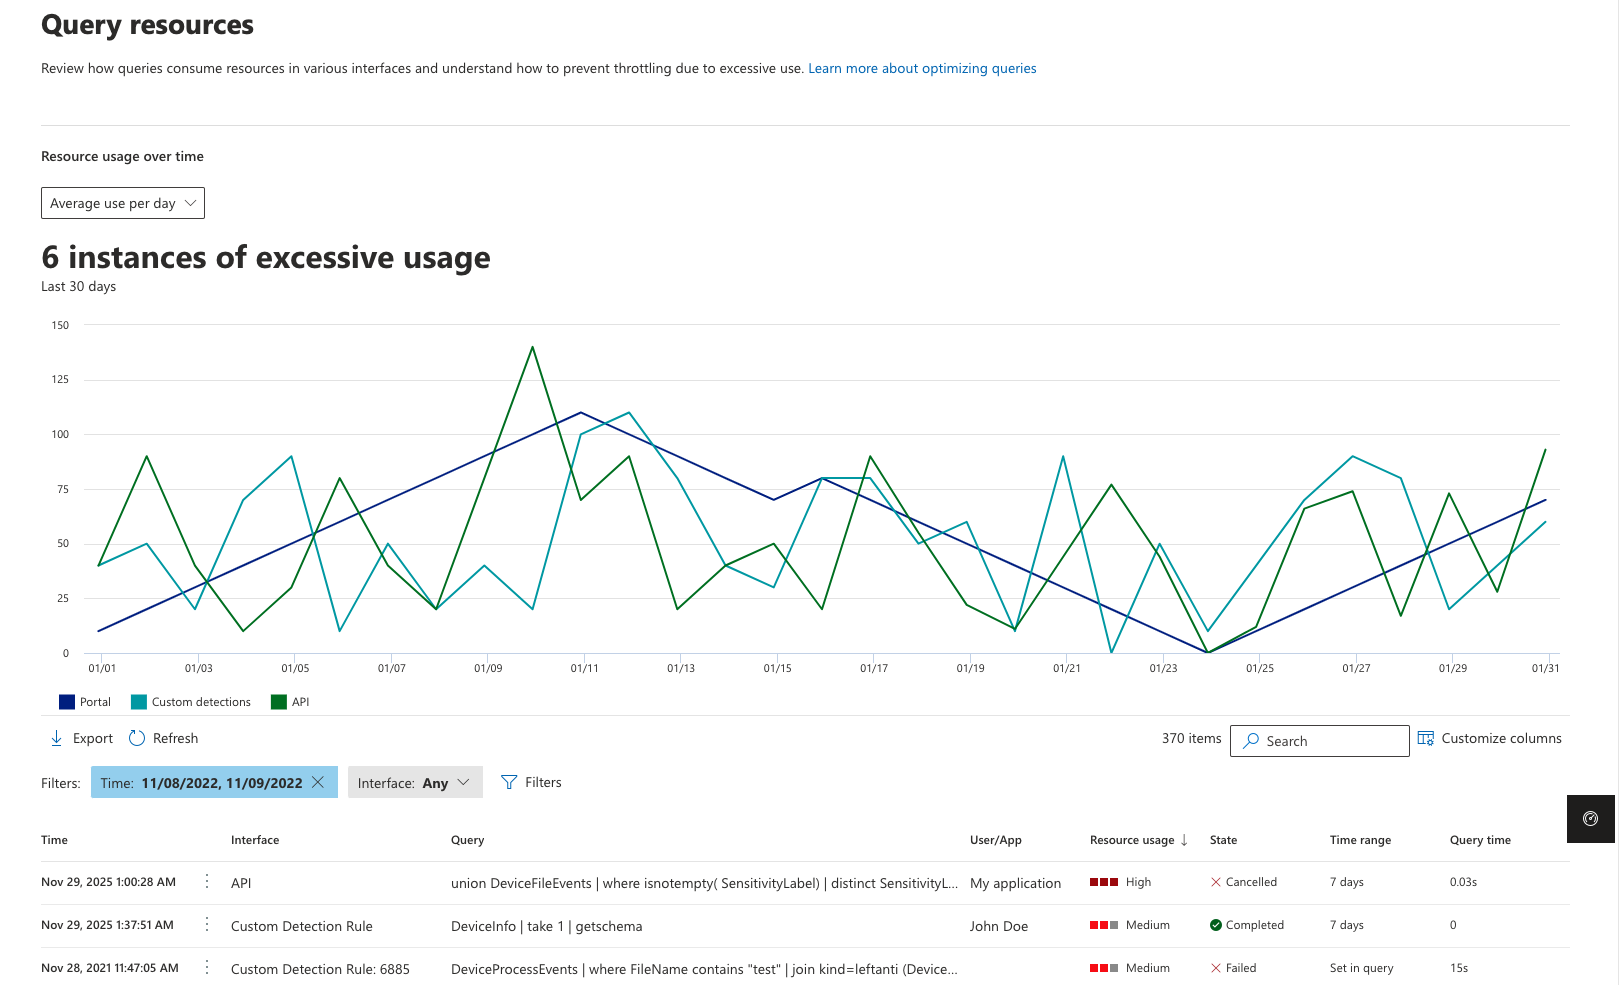The image size is (1619, 985).
Task: Open the Interface: Any dropdown
Action: coord(415,782)
